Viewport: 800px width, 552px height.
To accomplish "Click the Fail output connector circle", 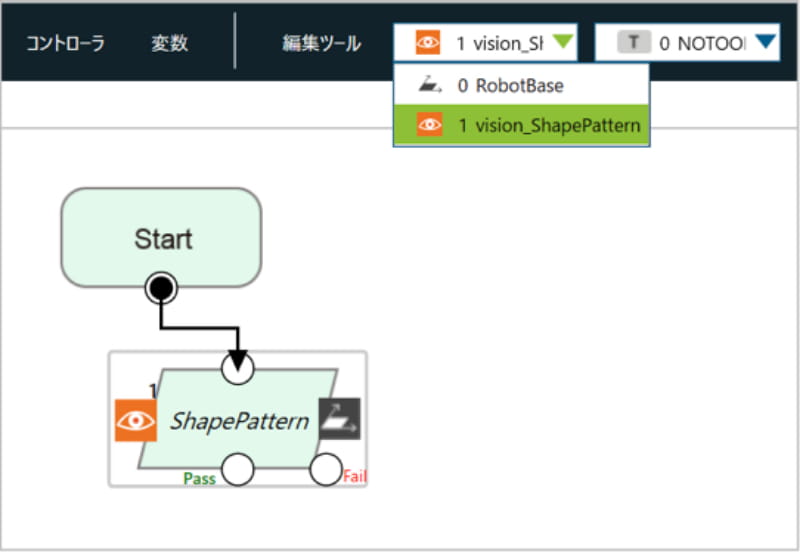I will [326, 469].
